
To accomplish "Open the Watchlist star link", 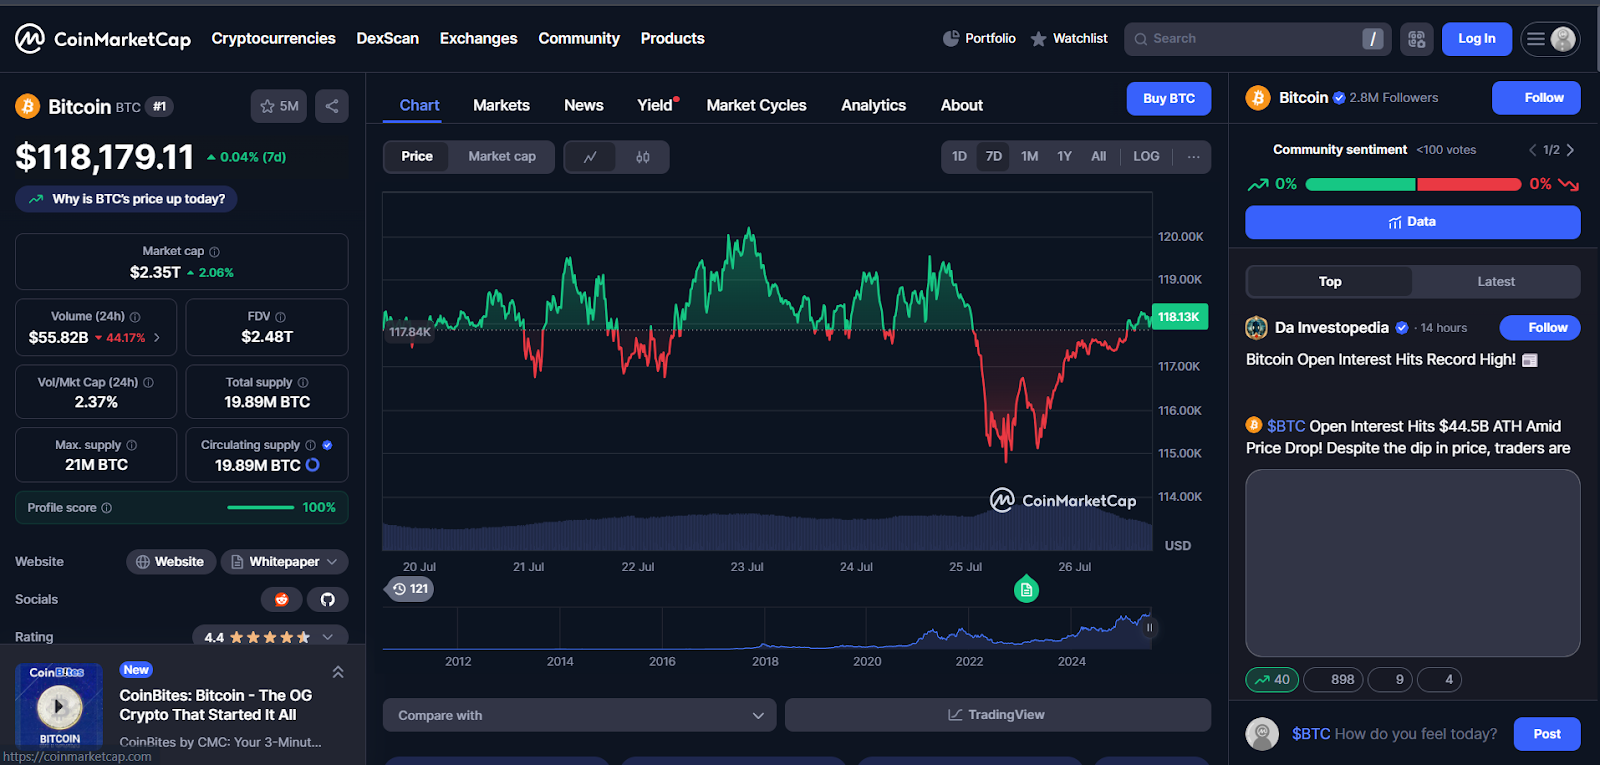I will [1069, 39].
